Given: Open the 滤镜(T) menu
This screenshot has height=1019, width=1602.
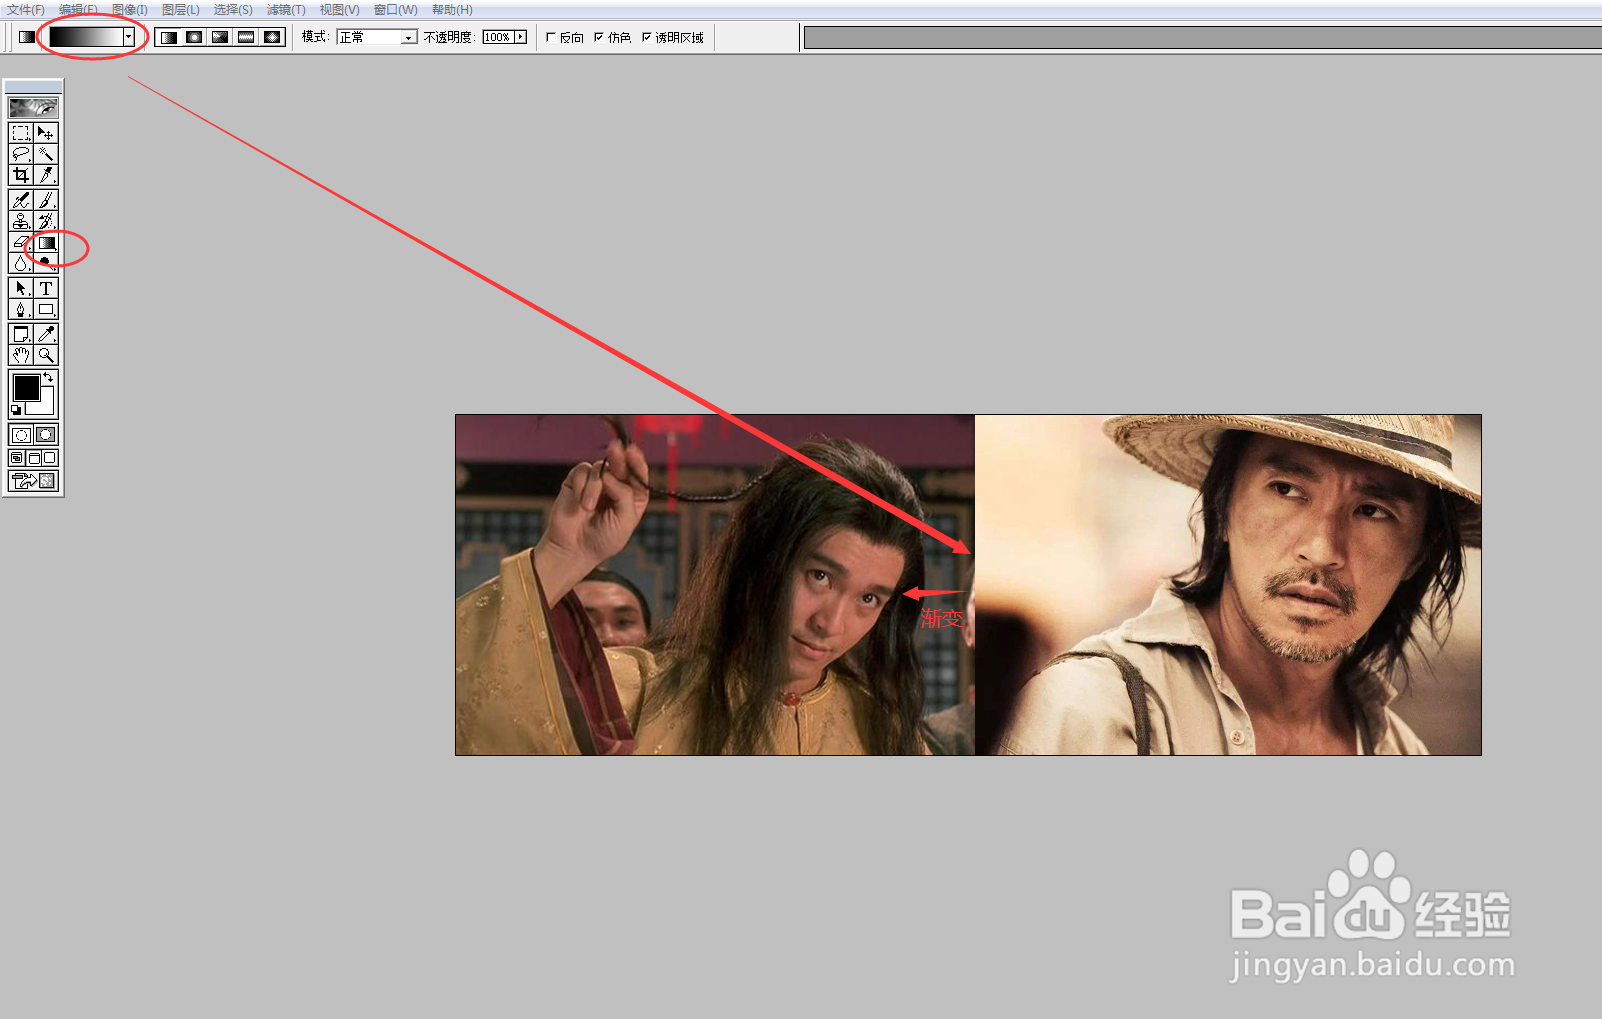Looking at the screenshot, I should (x=286, y=10).
